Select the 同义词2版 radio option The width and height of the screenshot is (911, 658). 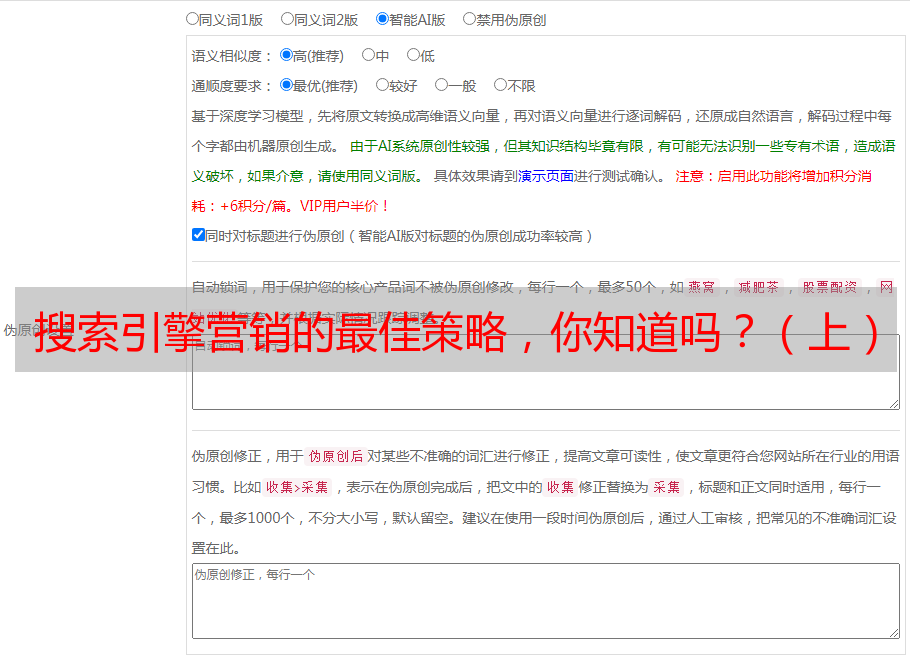point(287,19)
